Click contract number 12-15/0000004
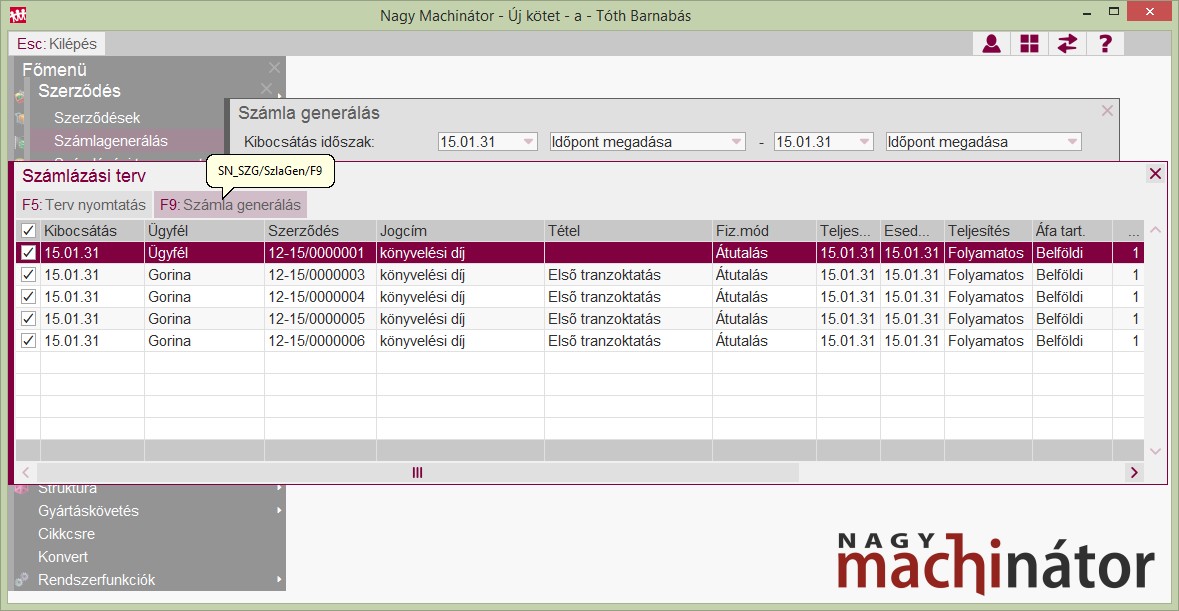Image resolution: width=1179 pixels, height=611 pixels. (x=317, y=296)
